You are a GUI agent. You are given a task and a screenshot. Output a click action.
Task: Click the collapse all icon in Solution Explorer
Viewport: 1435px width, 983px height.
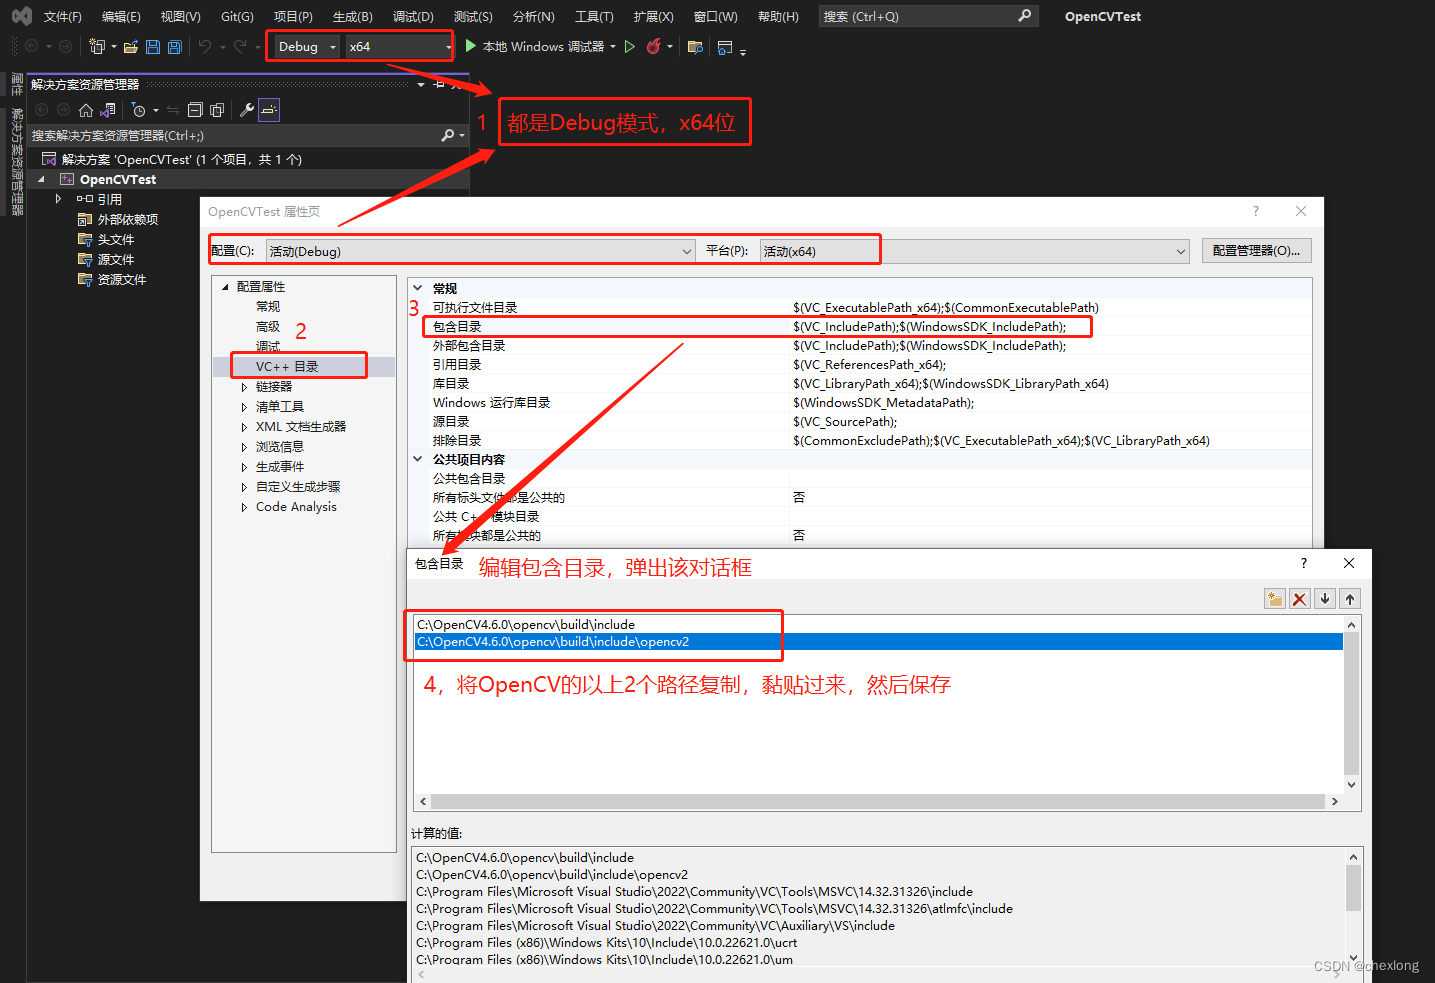tap(195, 110)
